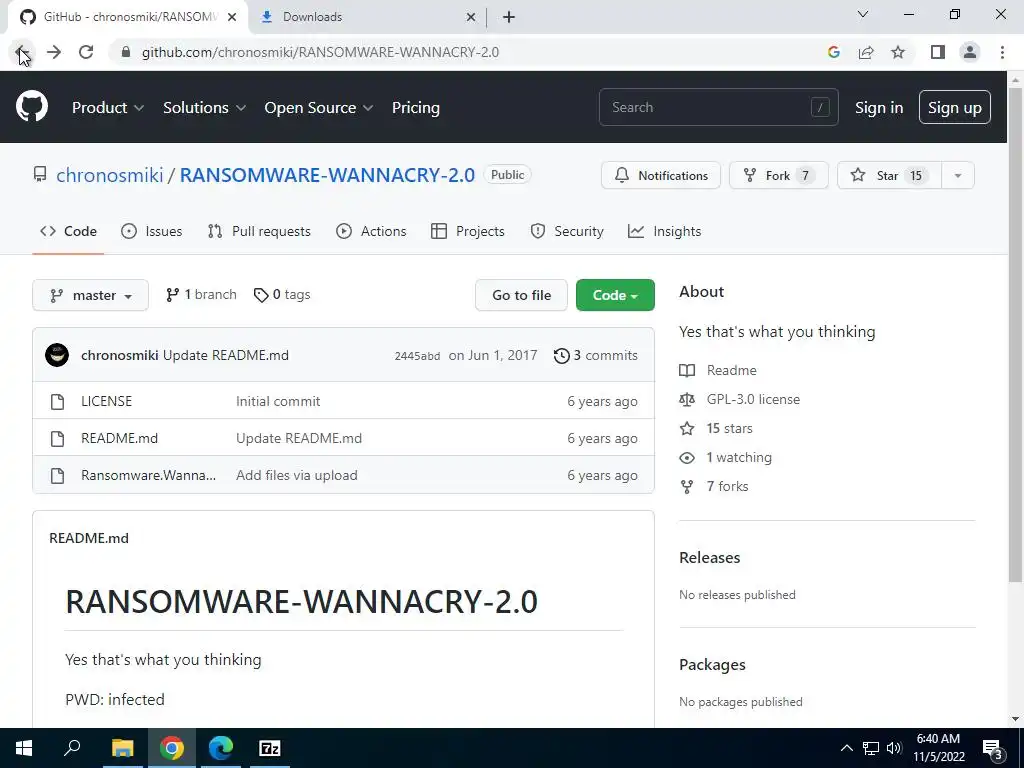Screen dimensions: 1024x768
Task: Switch to the Security tab
Action: (x=567, y=231)
